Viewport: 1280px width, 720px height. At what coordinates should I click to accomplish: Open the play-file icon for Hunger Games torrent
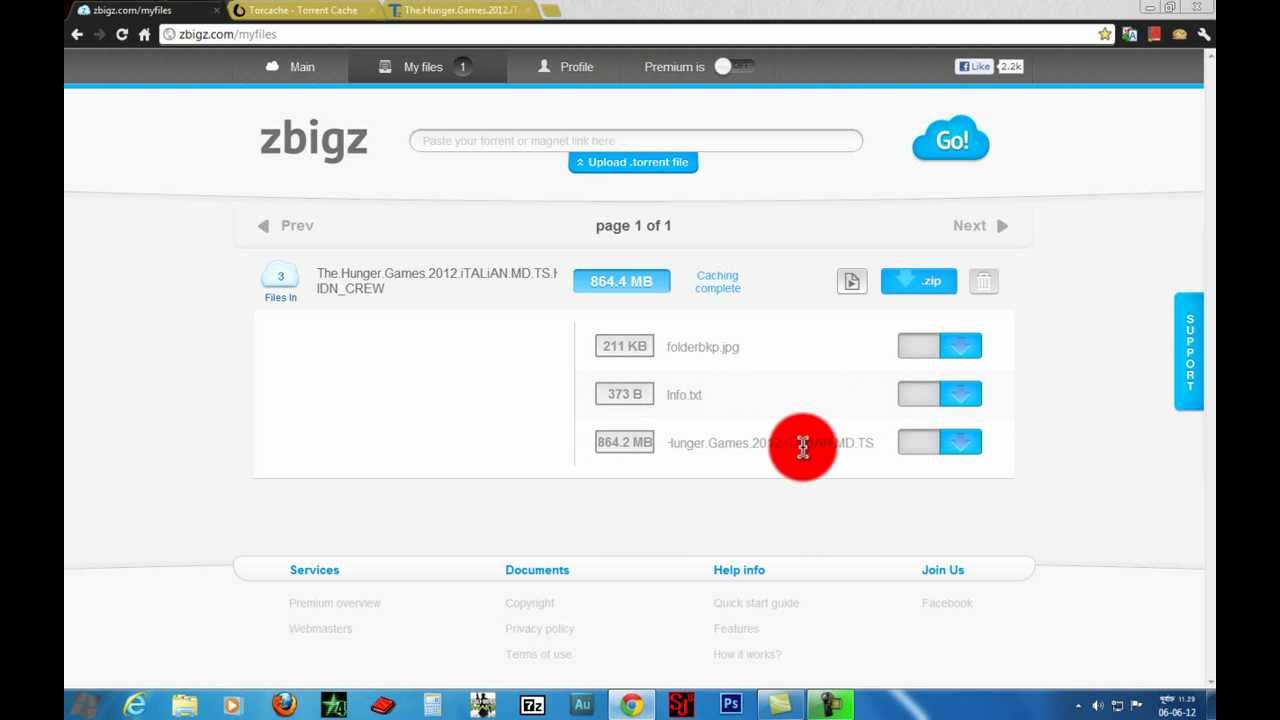(852, 282)
